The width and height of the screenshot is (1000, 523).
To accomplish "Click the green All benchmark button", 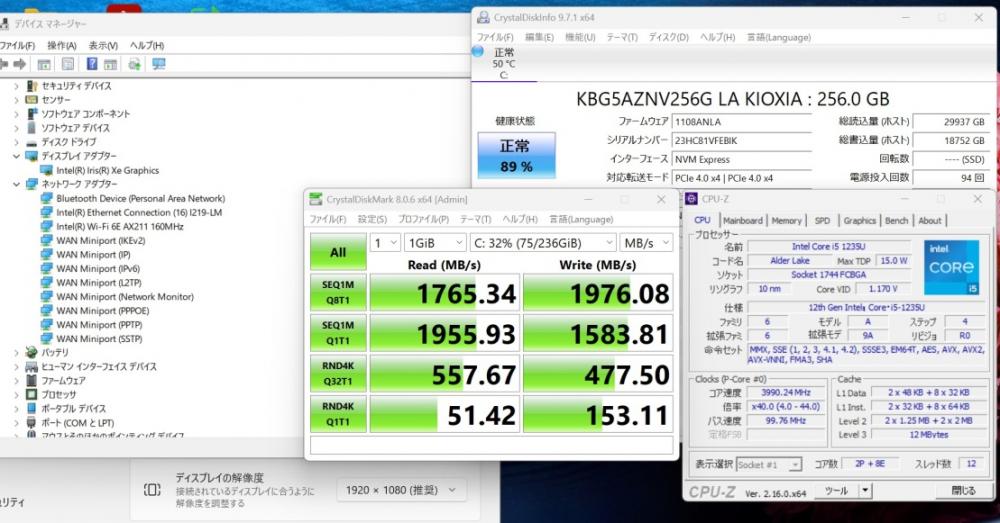I will click(338, 252).
